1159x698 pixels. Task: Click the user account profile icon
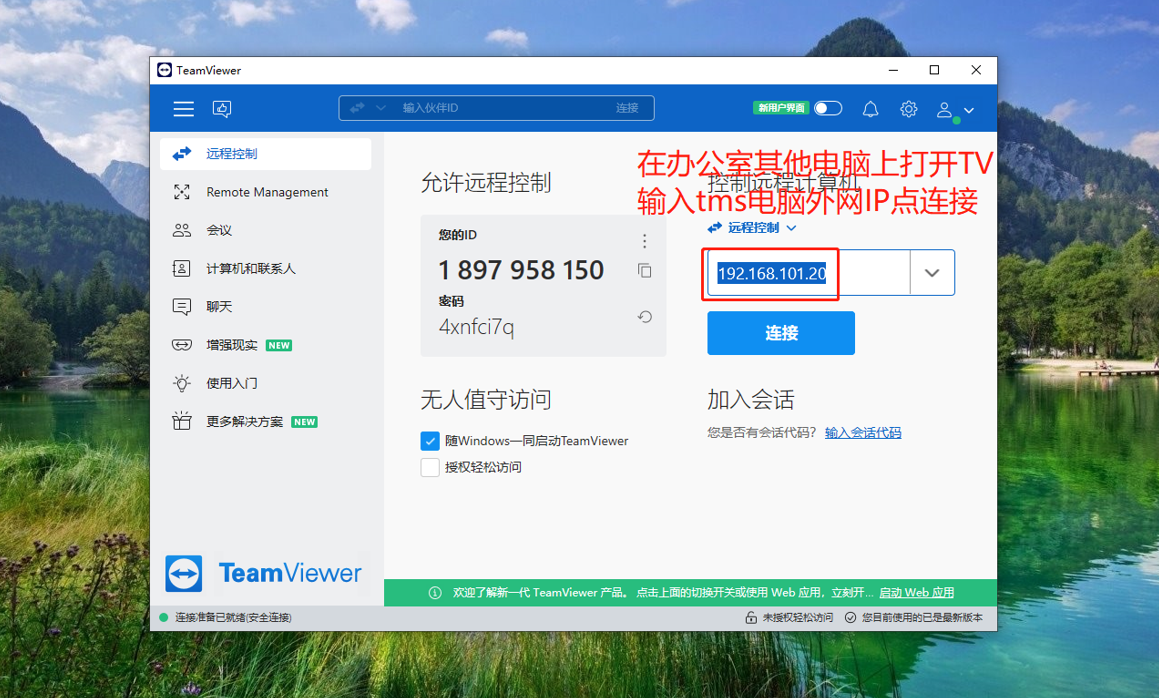point(945,110)
